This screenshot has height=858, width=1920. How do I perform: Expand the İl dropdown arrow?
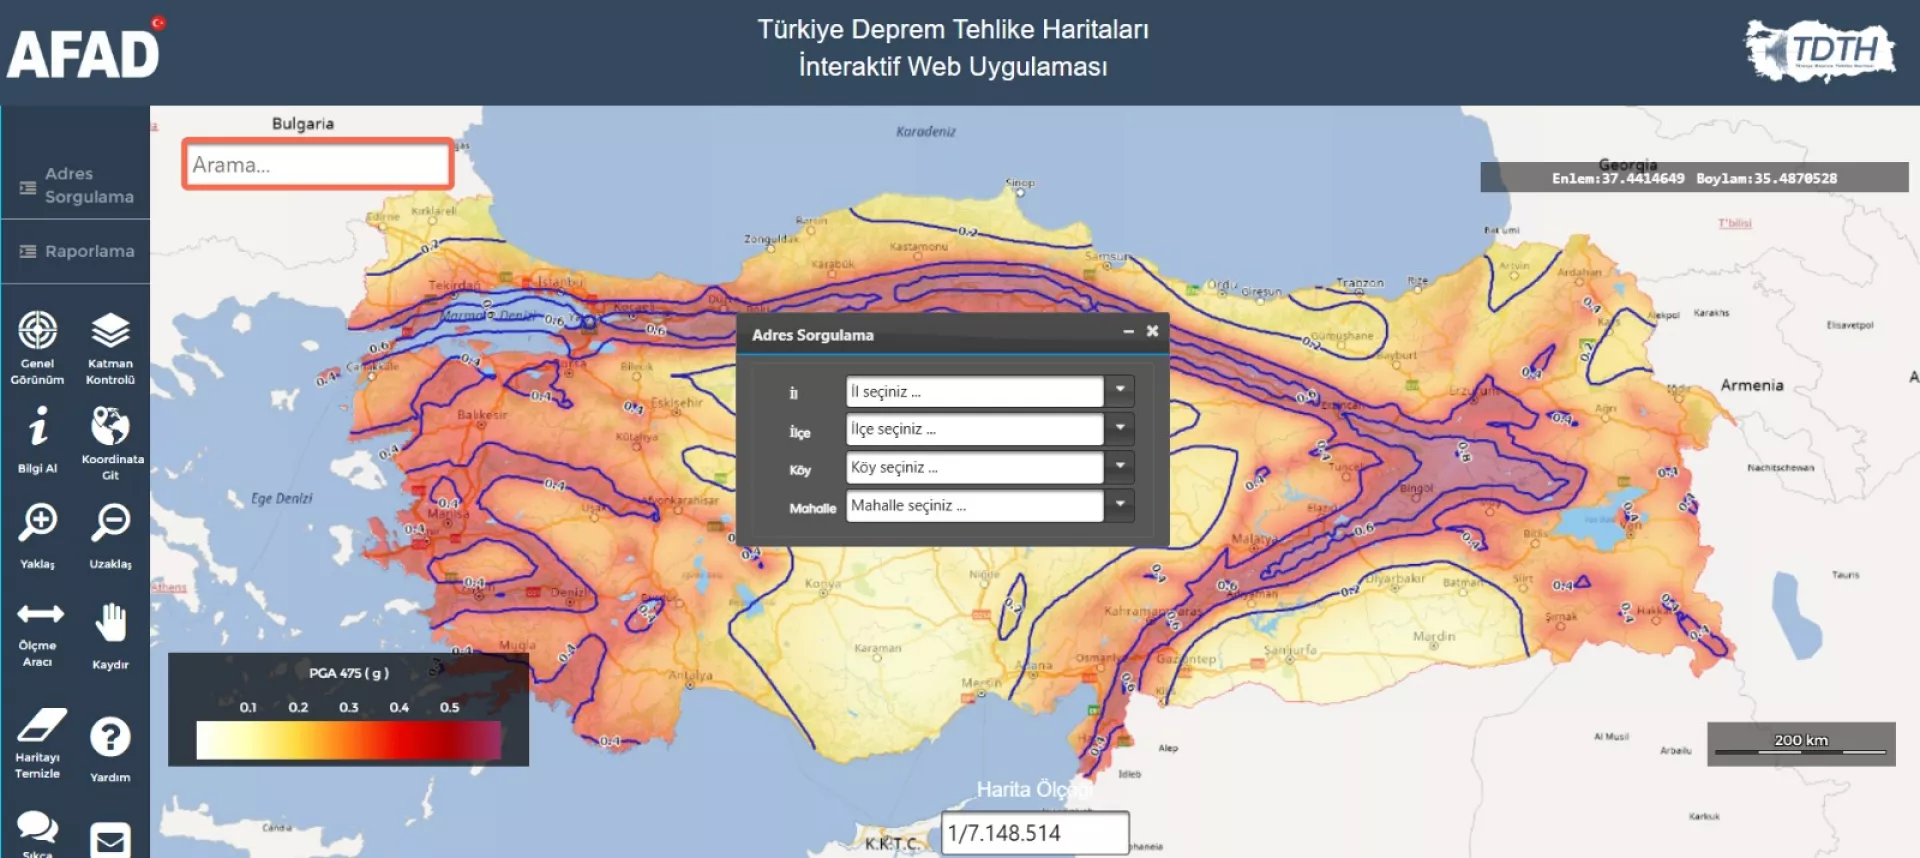point(1120,391)
